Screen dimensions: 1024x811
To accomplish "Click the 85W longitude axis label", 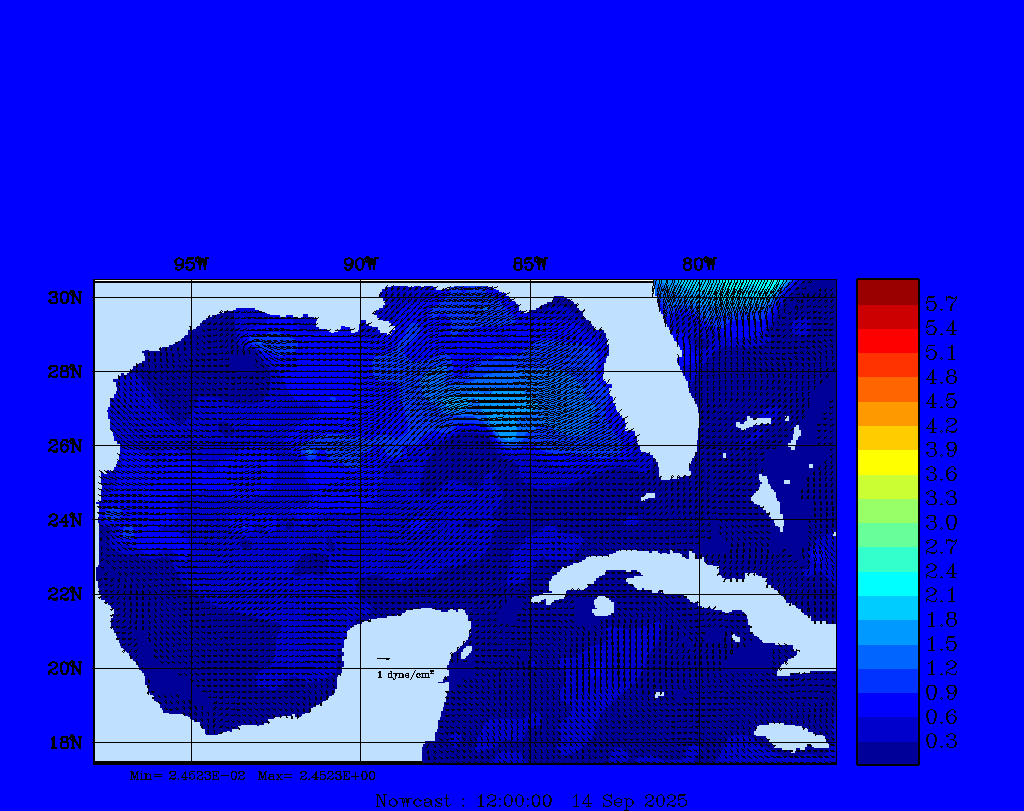I will coord(530,265).
